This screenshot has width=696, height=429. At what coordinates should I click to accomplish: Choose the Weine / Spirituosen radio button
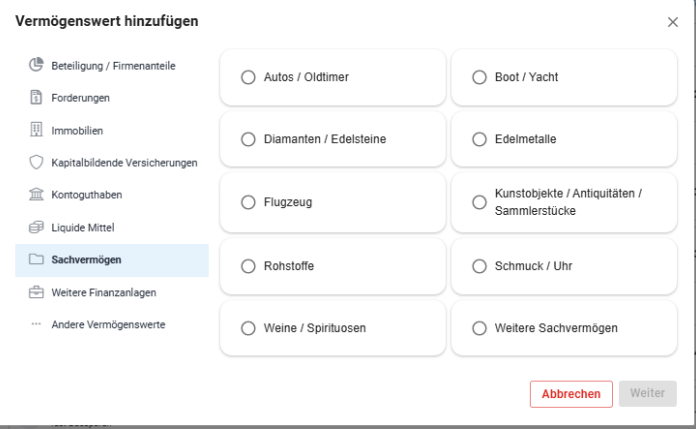click(x=248, y=328)
